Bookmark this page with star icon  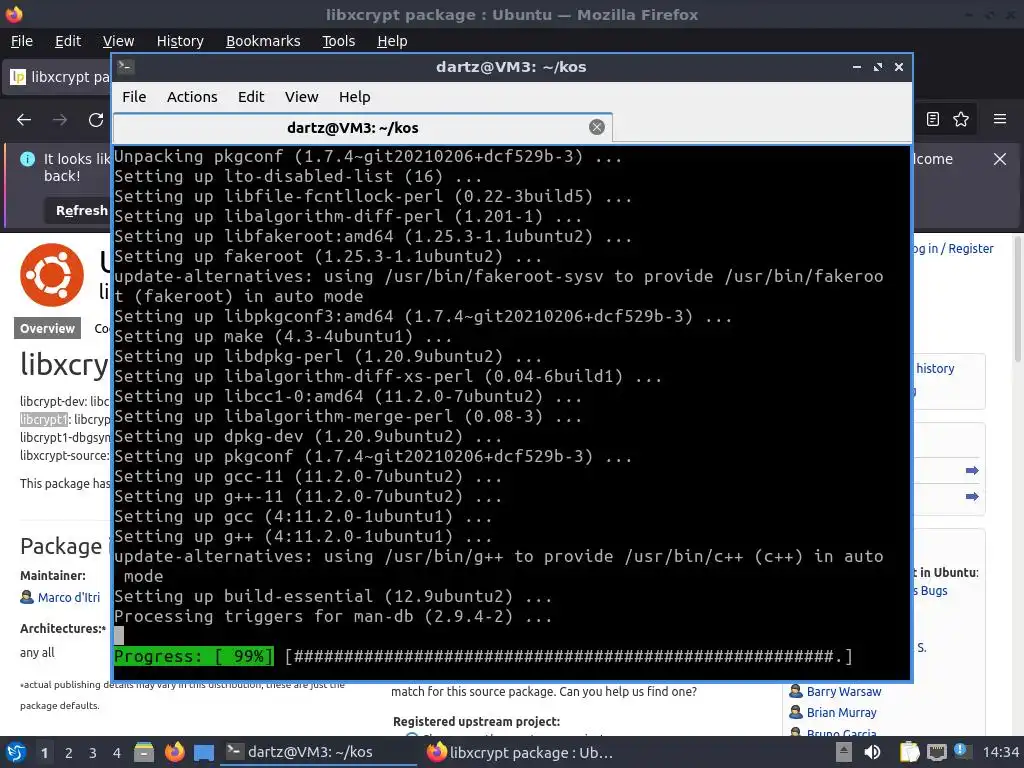tap(961, 119)
